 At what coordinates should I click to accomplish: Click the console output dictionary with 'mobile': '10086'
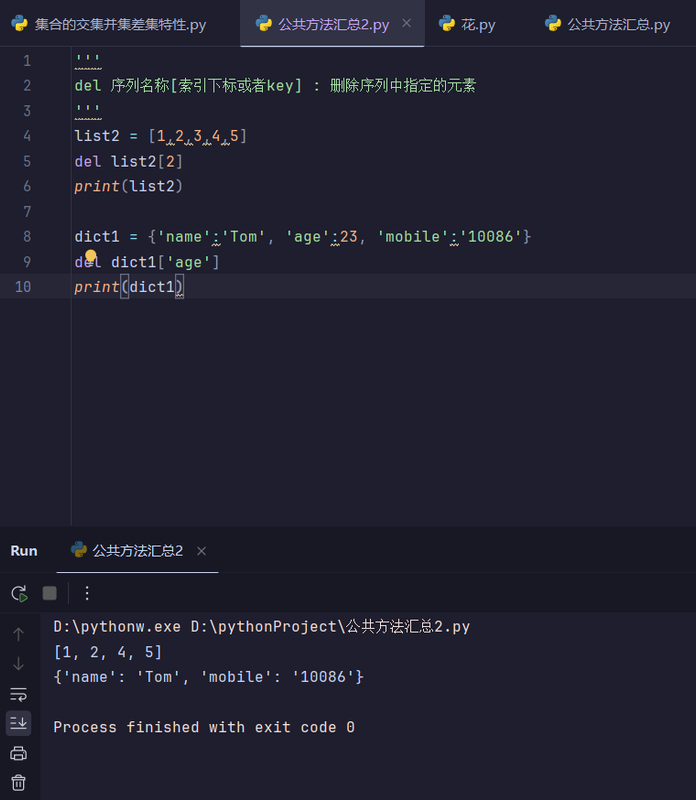click(x=209, y=677)
